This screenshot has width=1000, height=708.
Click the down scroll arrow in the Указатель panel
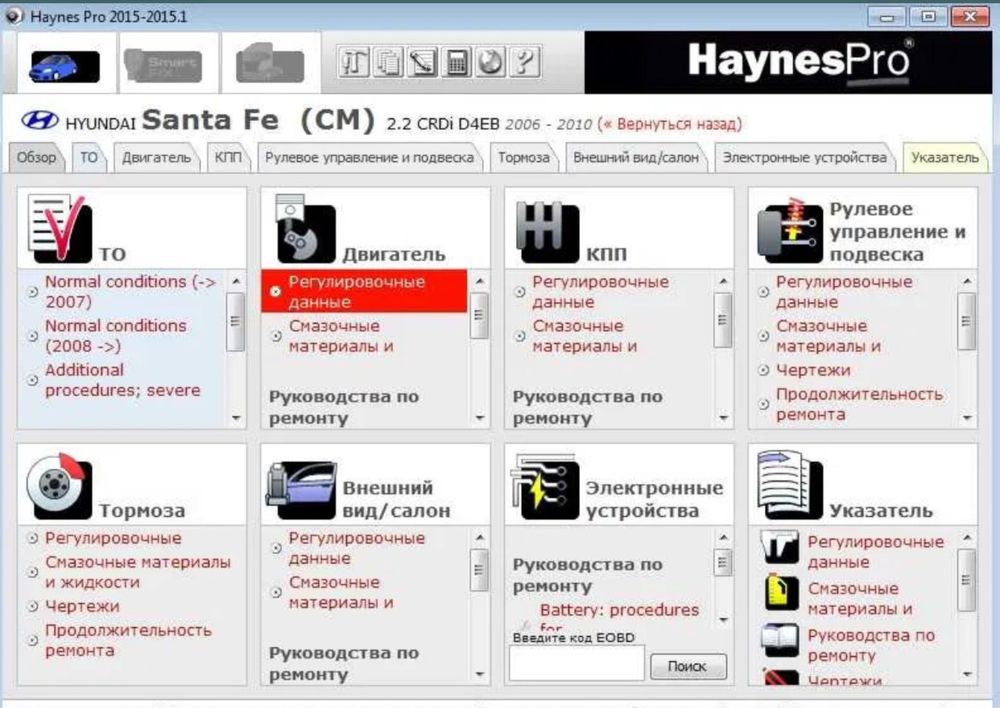967,674
